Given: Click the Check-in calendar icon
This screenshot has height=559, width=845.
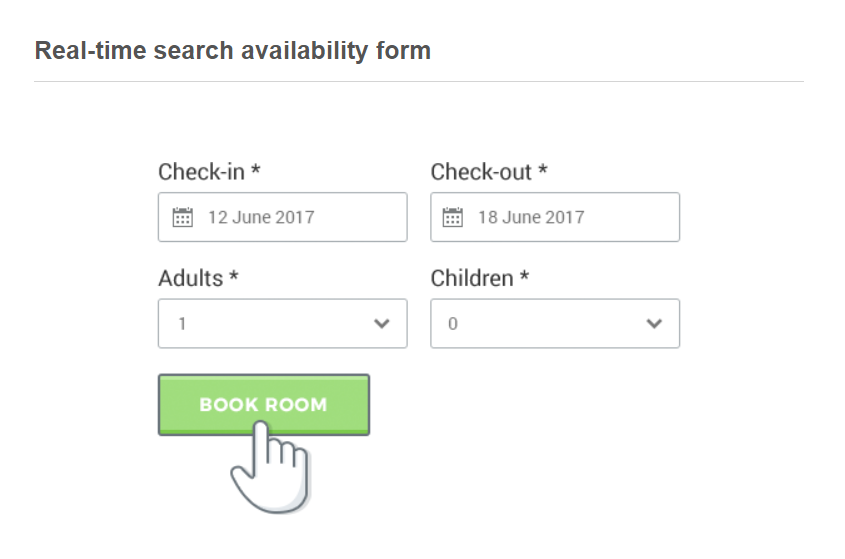Looking at the screenshot, I should click(182, 217).
